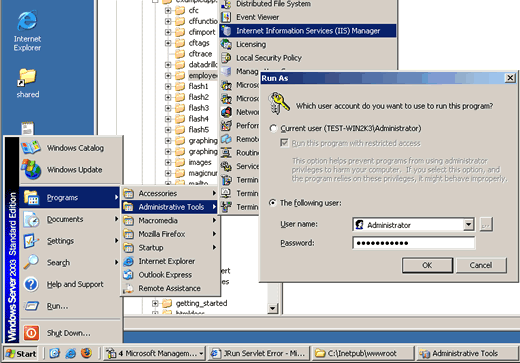This screenshot has width=520, height=363.
Task: Close the Run As dialog
Action: [x=510, y=78]
